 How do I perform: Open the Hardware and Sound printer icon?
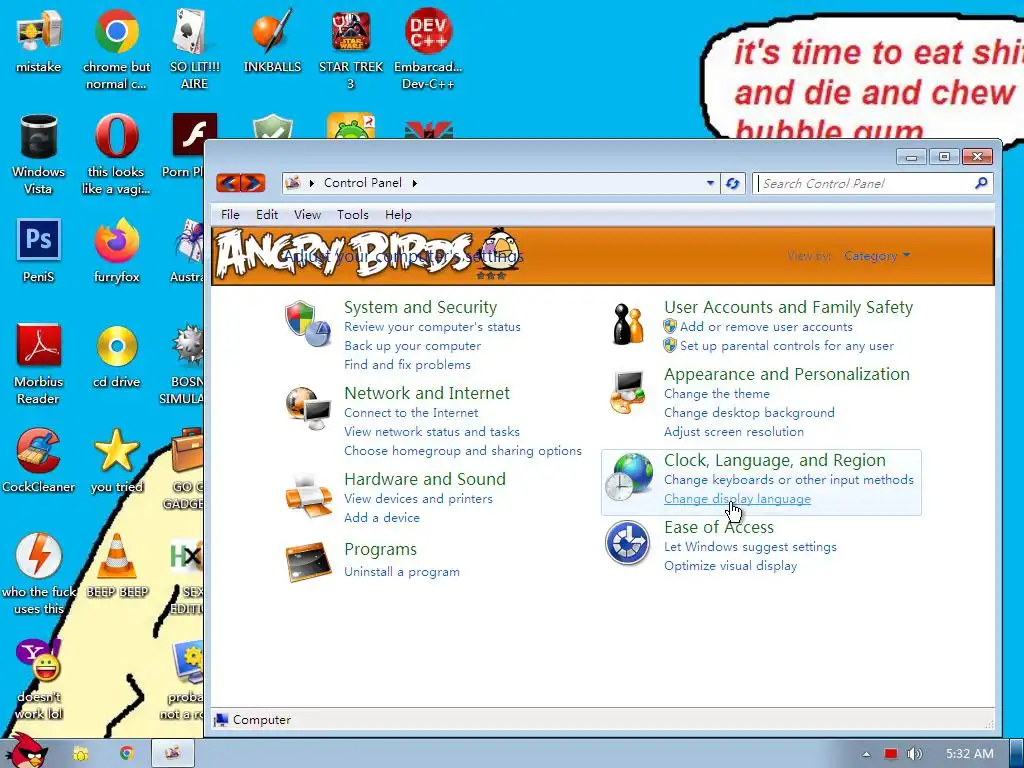click(x=308, y=496)
